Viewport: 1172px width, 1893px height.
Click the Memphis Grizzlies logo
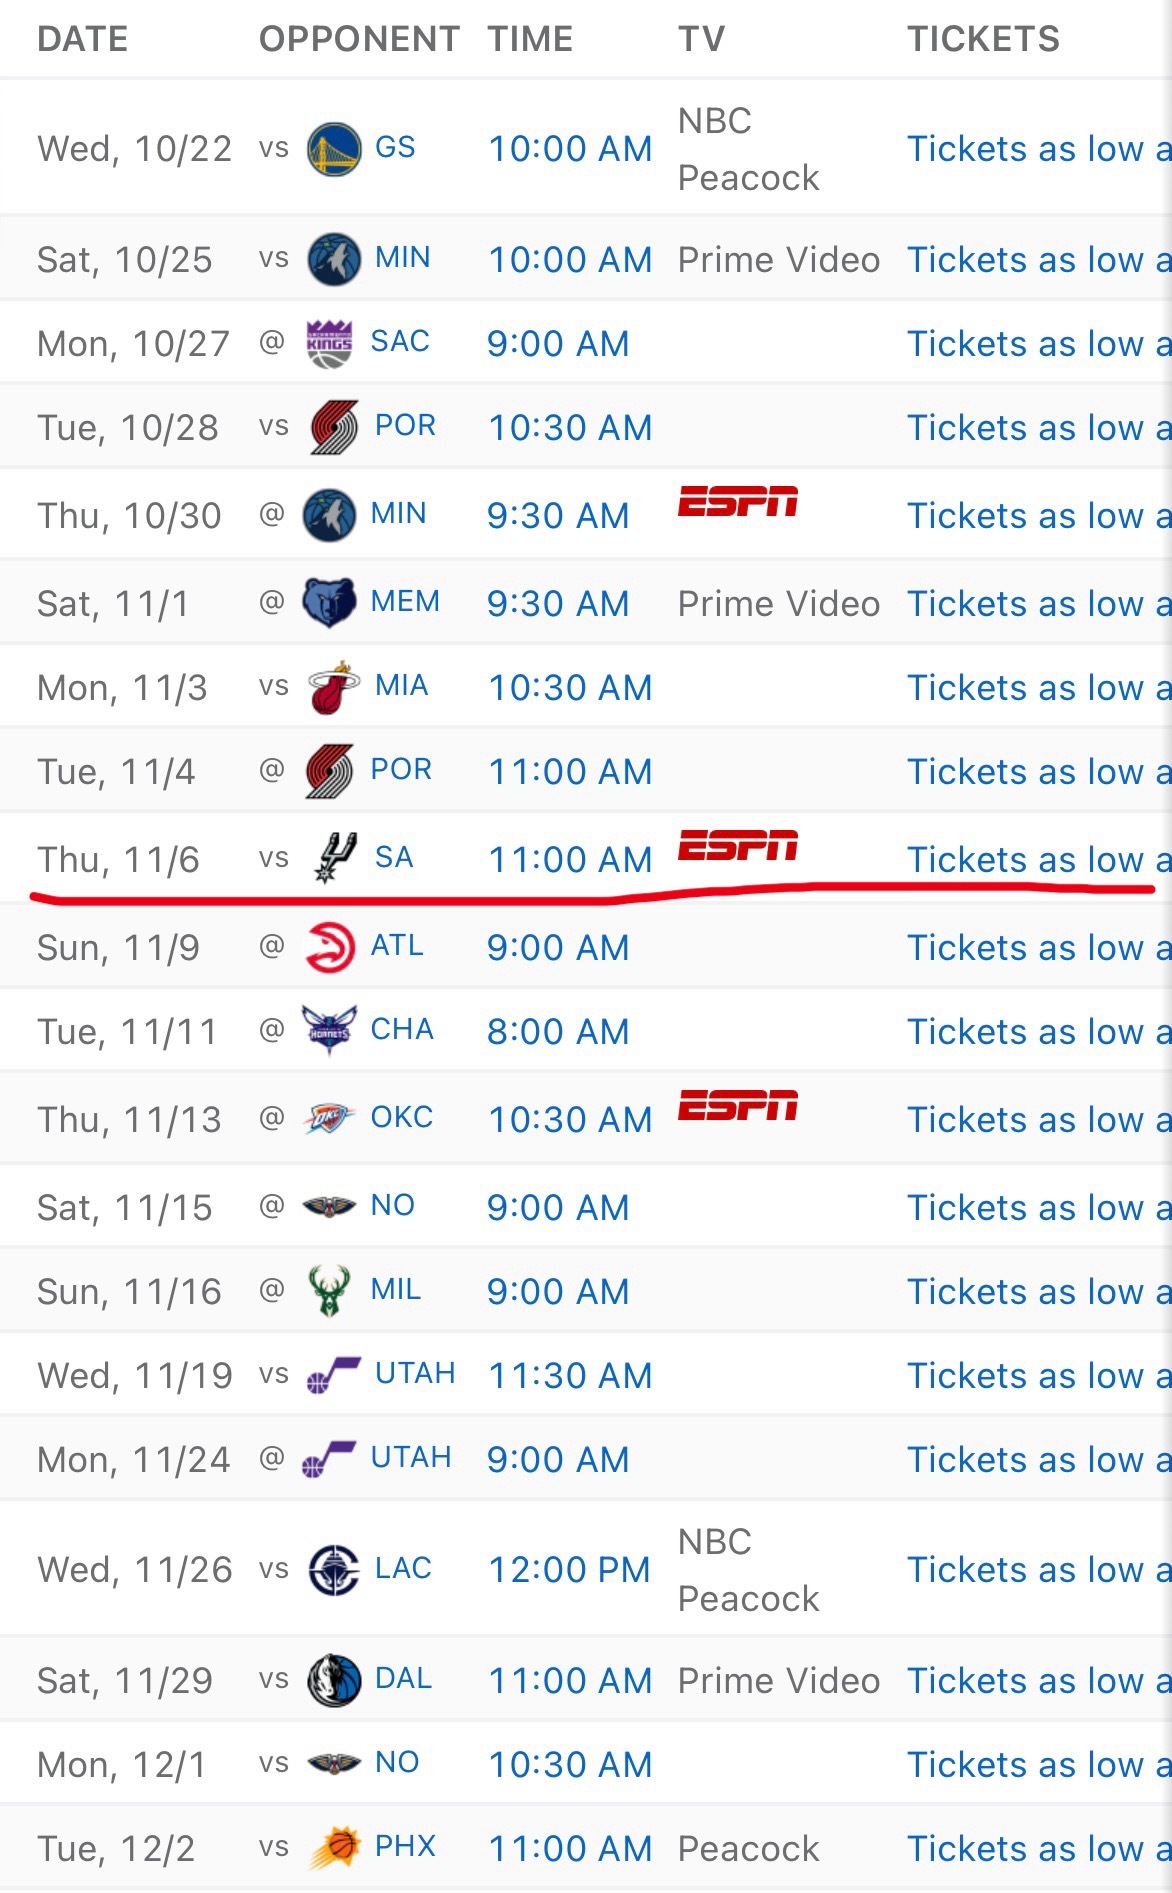329,602
